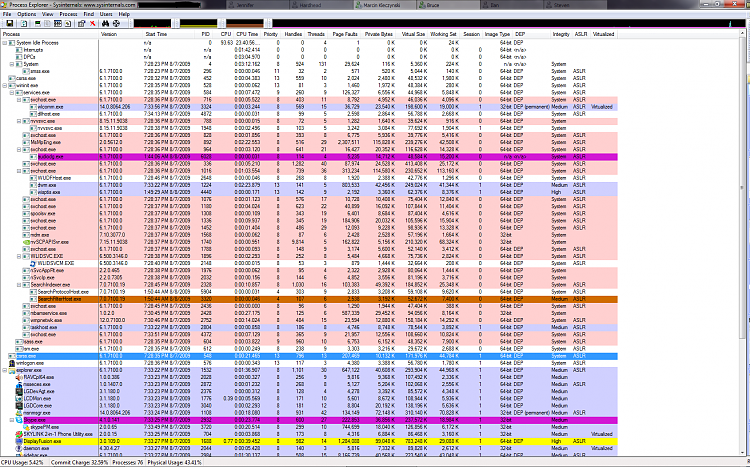This screenshot has width=750, height=467.
Task: Collapse the System process node
Action: pos(12,64)
